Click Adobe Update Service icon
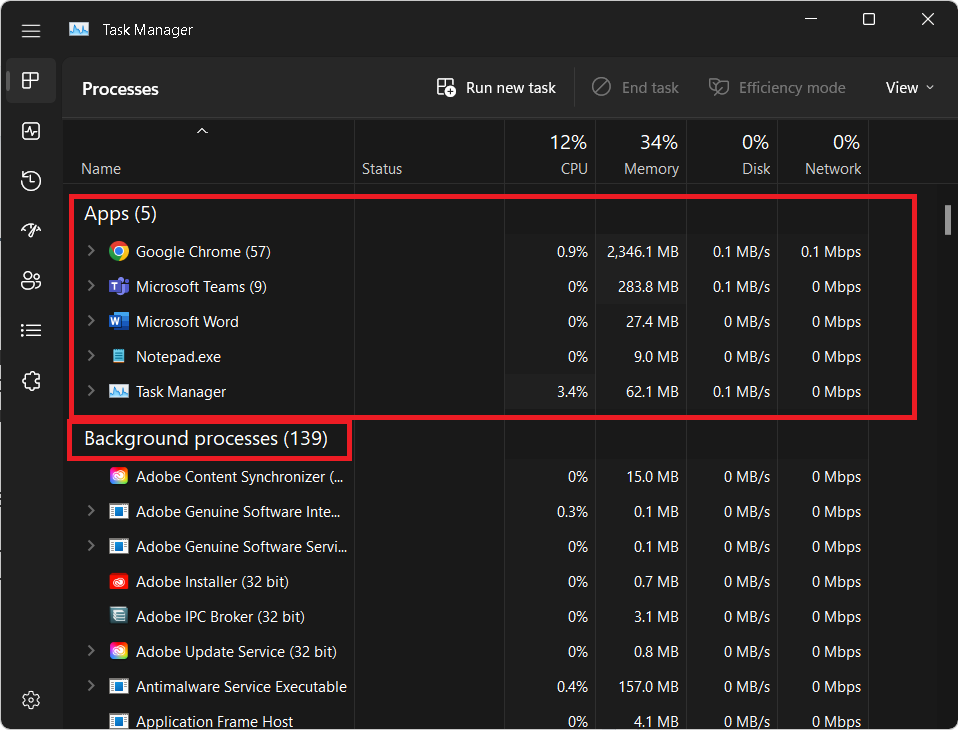This screenshot has height=730, width=958. tap(119, 651)
